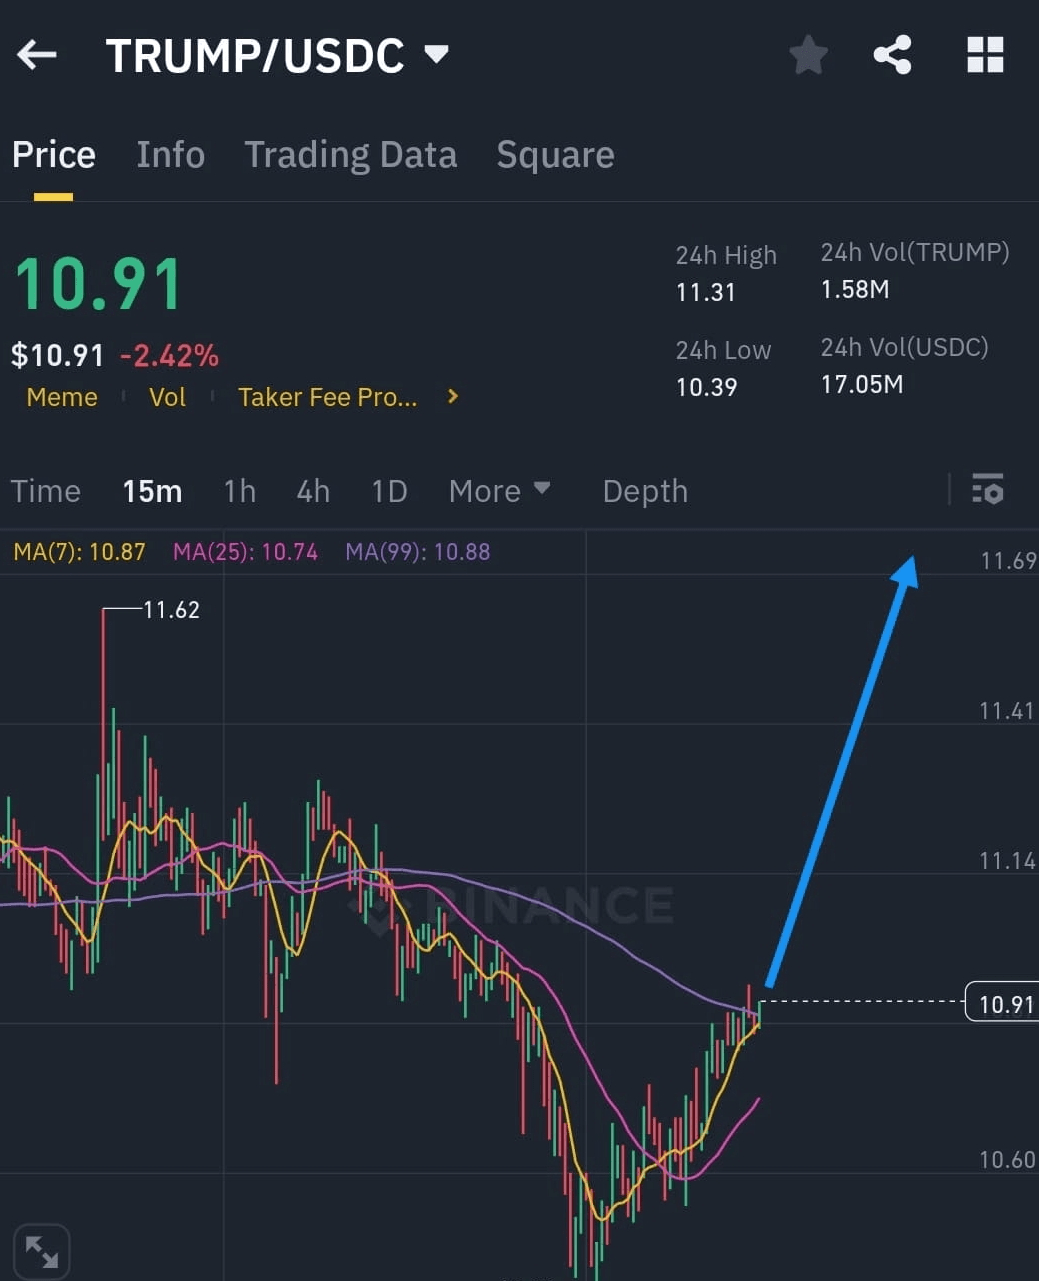
Task: Open chart settings icon beside Depth
Action: coord(988,489)
